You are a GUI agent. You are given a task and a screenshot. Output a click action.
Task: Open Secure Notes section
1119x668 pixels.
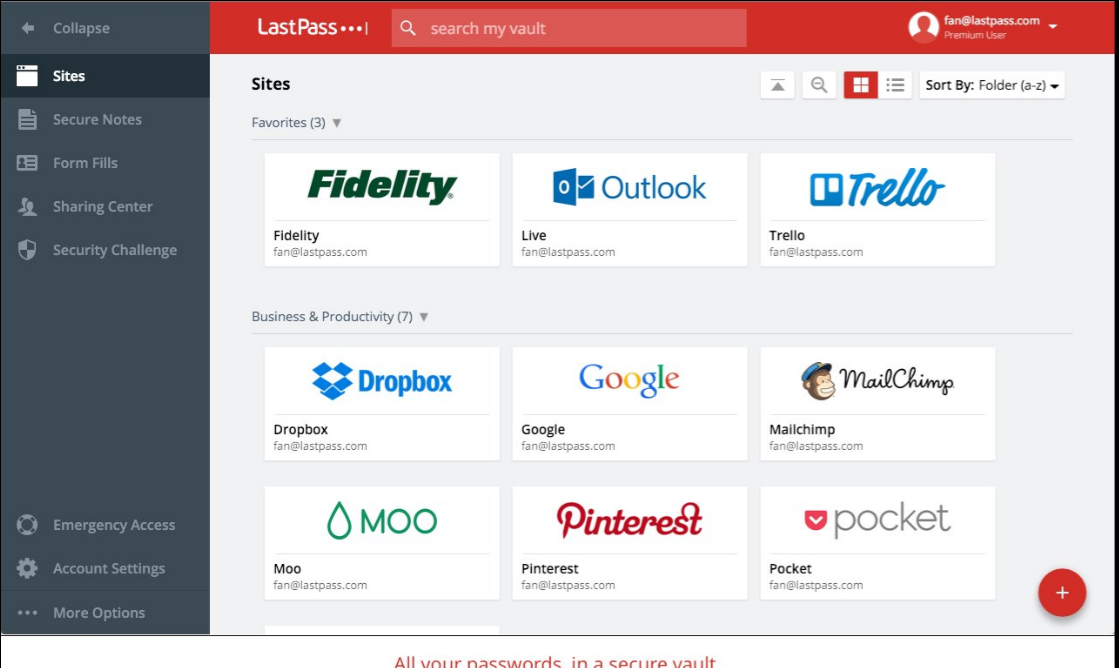tap(105, 119)
